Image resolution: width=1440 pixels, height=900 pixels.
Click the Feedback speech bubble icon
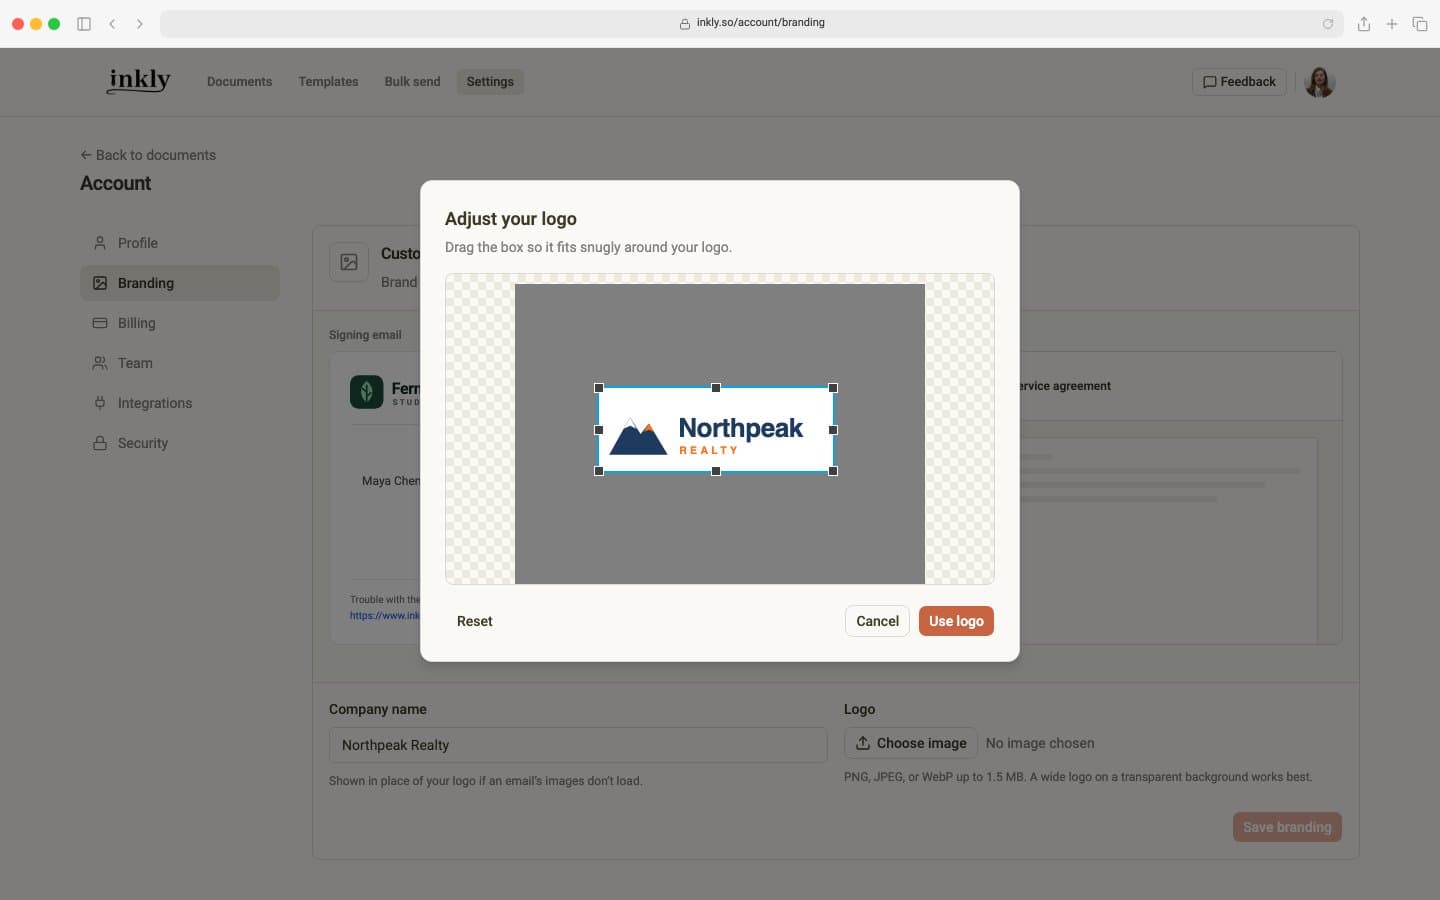1210,82
